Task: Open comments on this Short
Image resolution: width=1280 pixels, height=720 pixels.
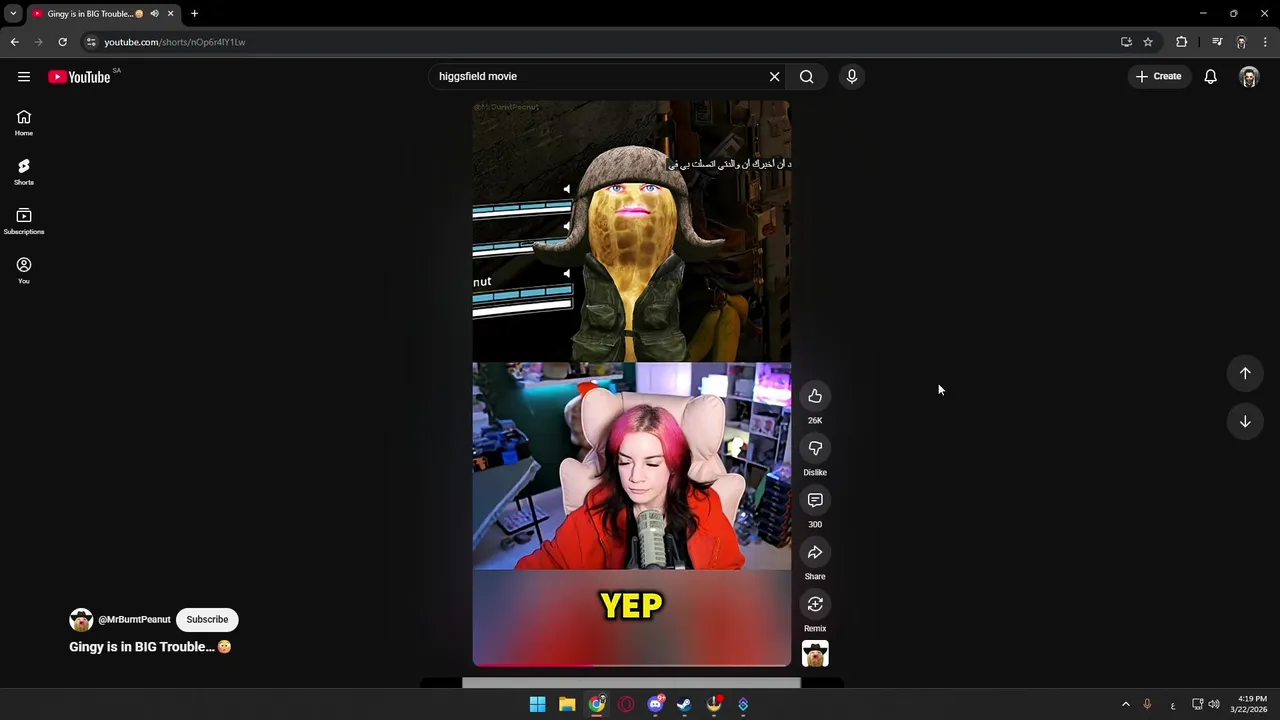Action: [815, 500]
